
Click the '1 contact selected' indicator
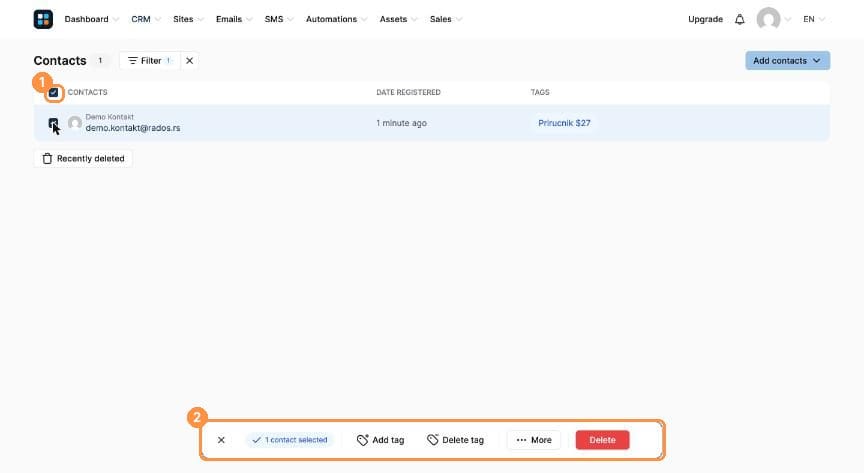tap(290, 440)
